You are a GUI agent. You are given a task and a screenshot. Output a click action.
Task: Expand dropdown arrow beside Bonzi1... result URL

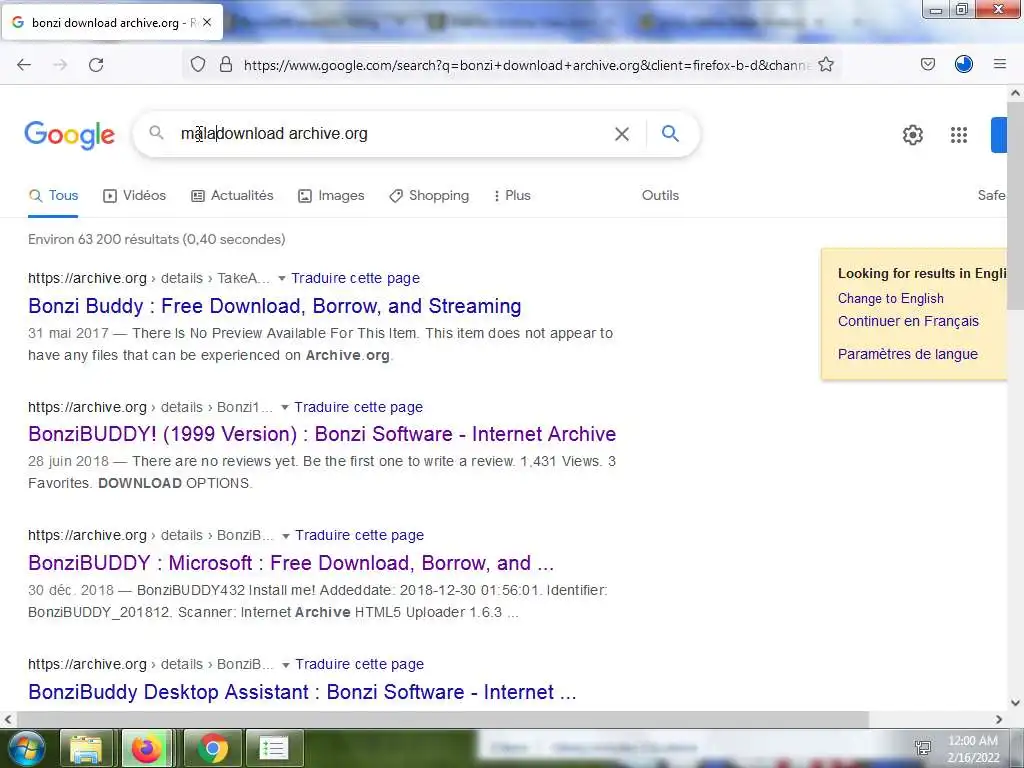pyautogui.click(x=285, y=408)
